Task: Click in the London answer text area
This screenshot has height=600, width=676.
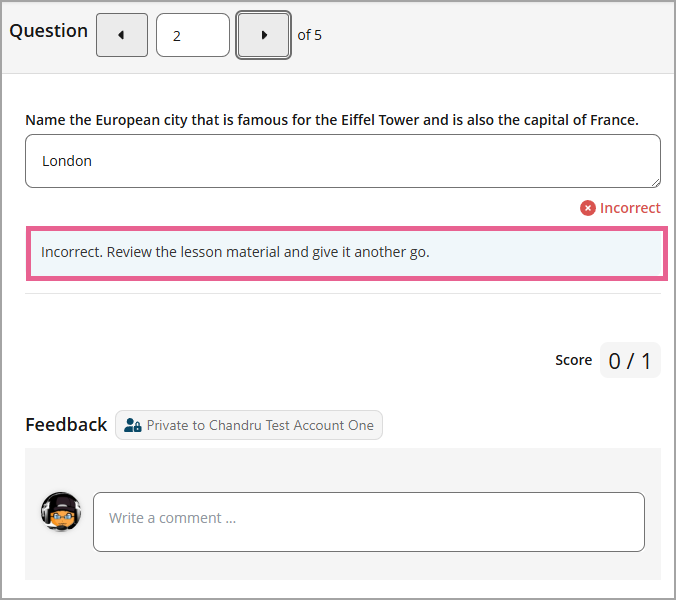Action: (342, 161)
